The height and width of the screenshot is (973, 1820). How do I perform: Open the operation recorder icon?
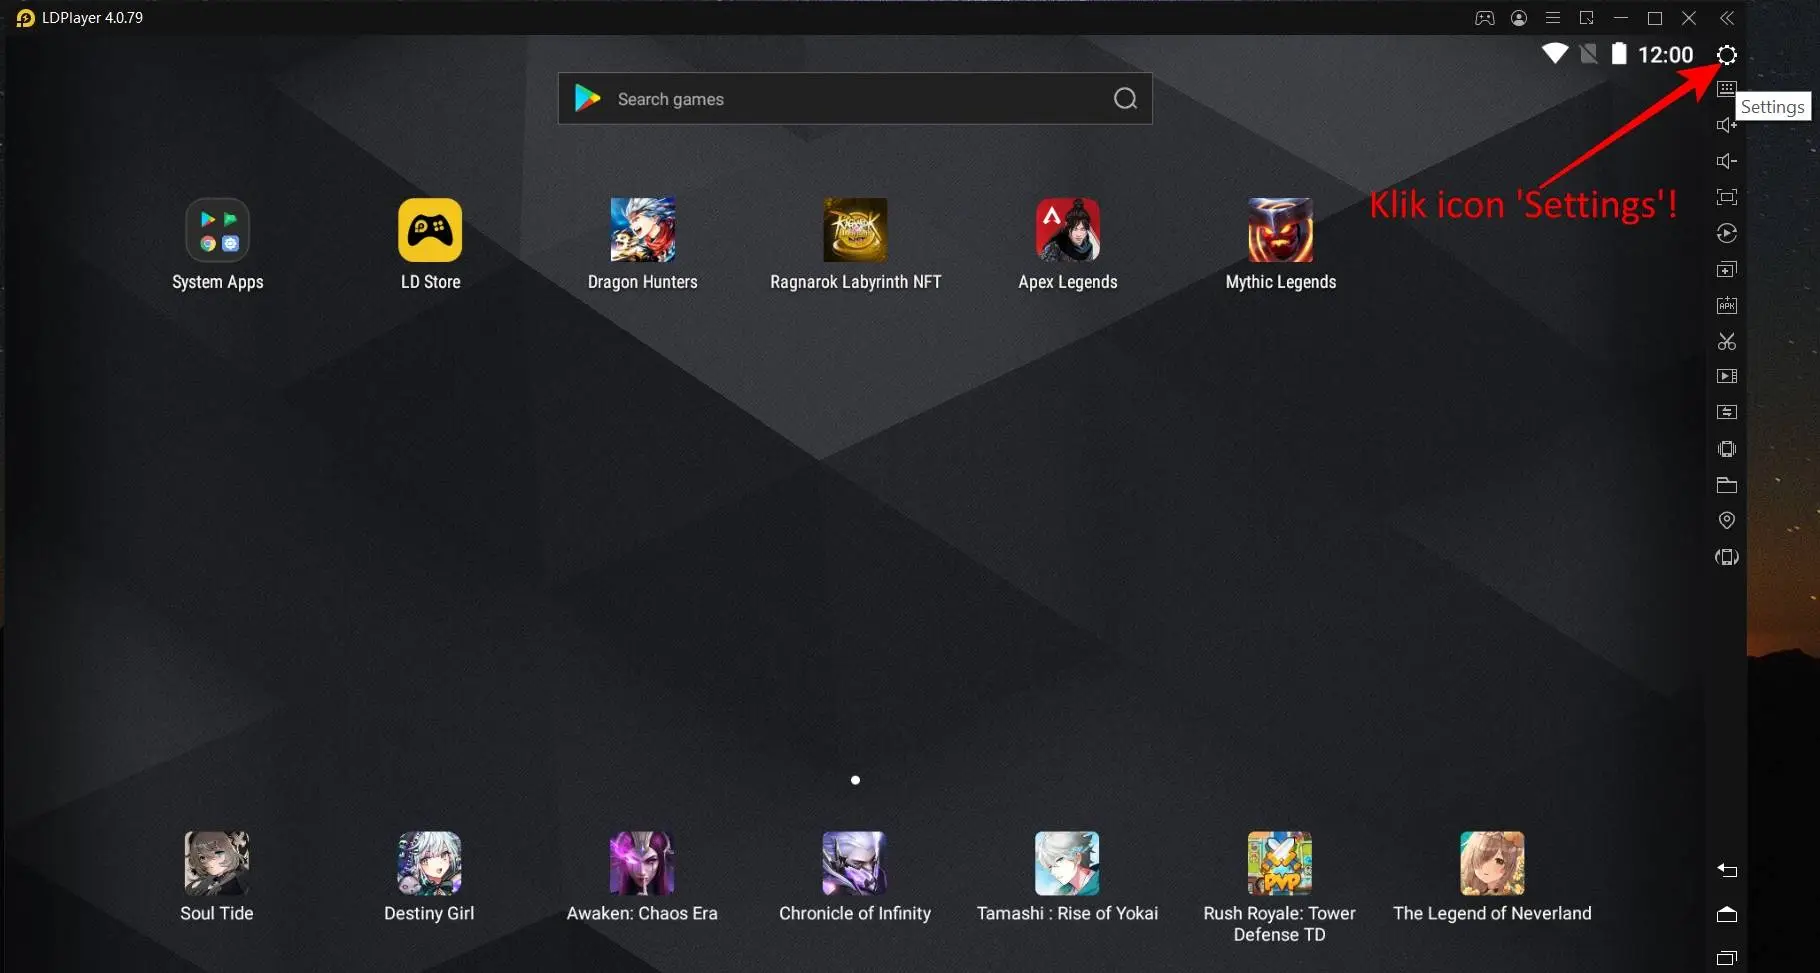coord(1727,233)
